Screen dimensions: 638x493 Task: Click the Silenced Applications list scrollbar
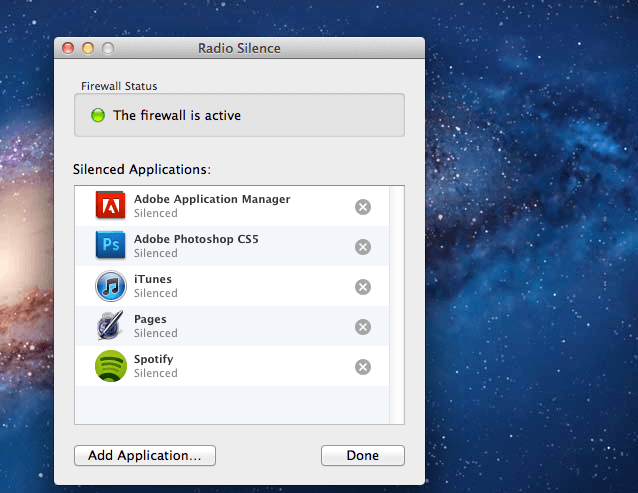coord(397,305)
